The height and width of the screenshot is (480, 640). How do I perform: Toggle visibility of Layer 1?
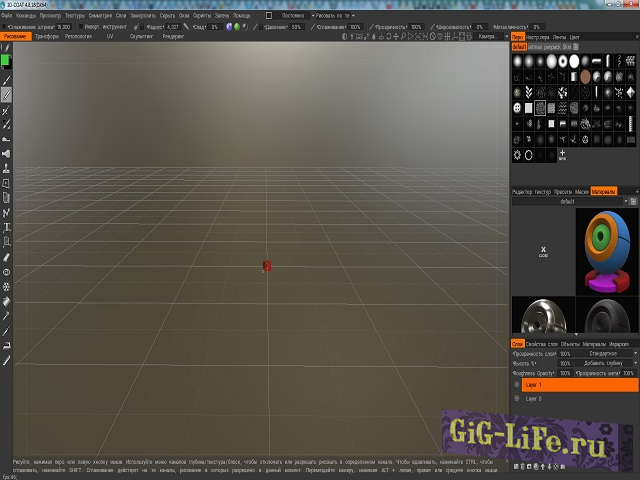[x=517, y=384]
